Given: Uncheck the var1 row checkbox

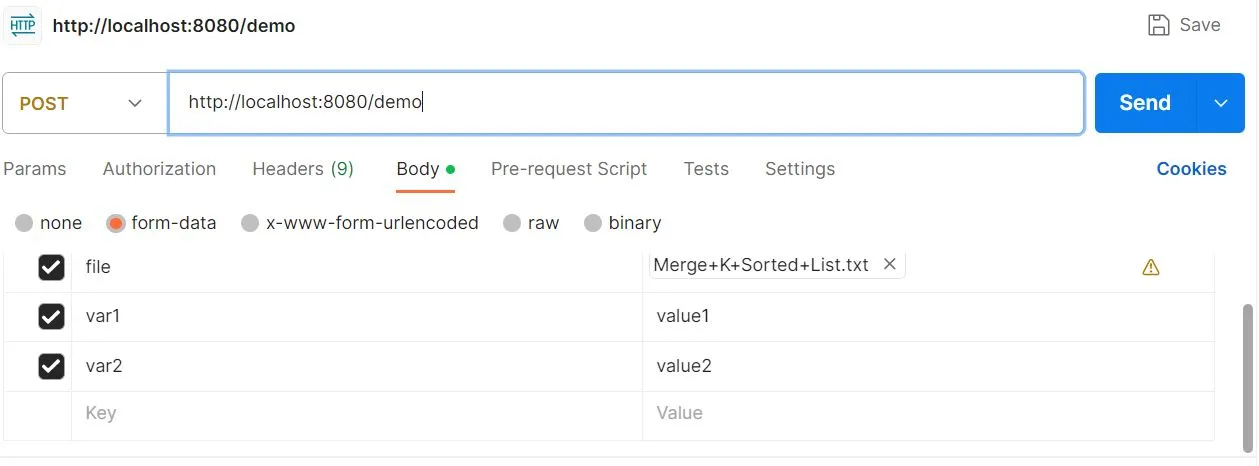Looking at the screenshot, I should click(51, 317).
